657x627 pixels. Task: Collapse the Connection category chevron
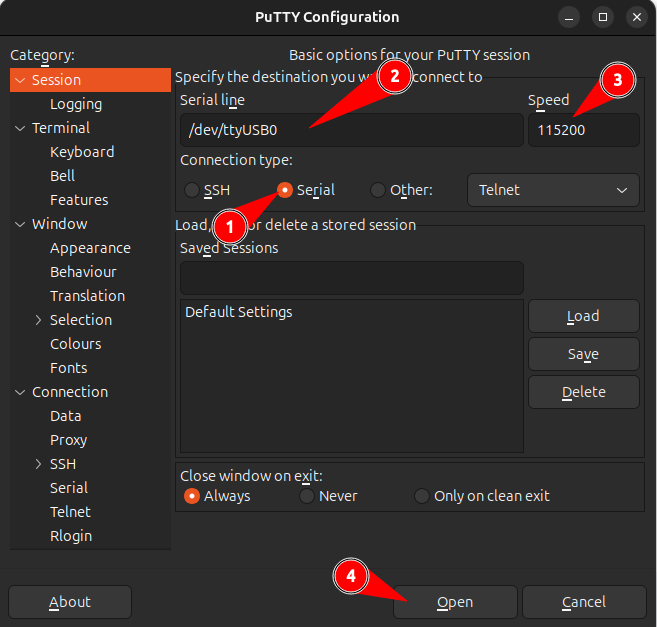20,392
